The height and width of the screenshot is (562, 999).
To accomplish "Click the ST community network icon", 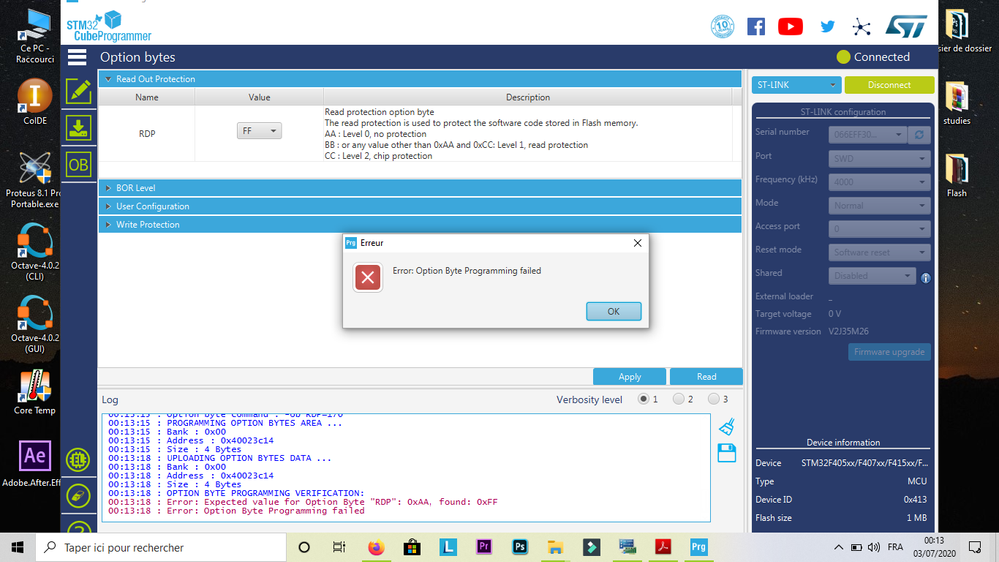I will (x=861, y=27).
